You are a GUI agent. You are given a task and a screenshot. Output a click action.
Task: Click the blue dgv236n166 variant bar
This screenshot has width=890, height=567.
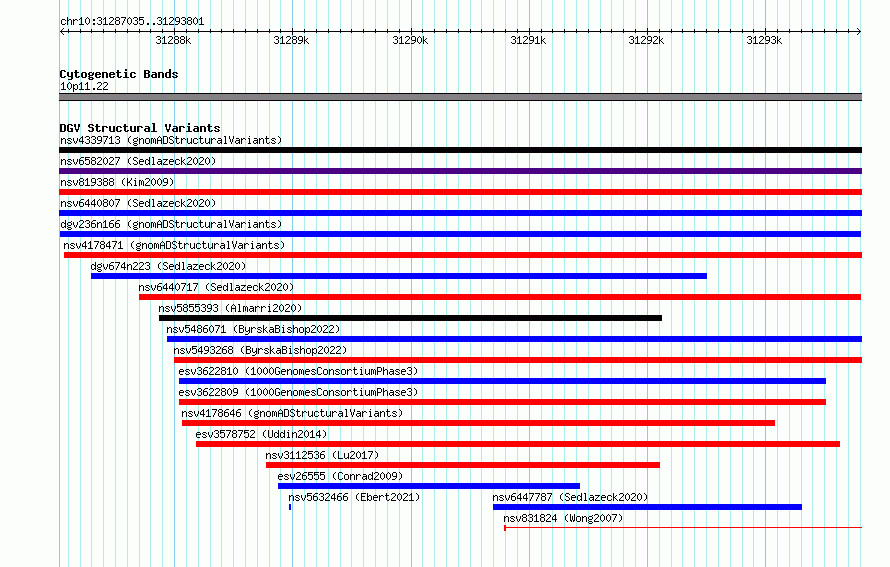coord(460,234)
